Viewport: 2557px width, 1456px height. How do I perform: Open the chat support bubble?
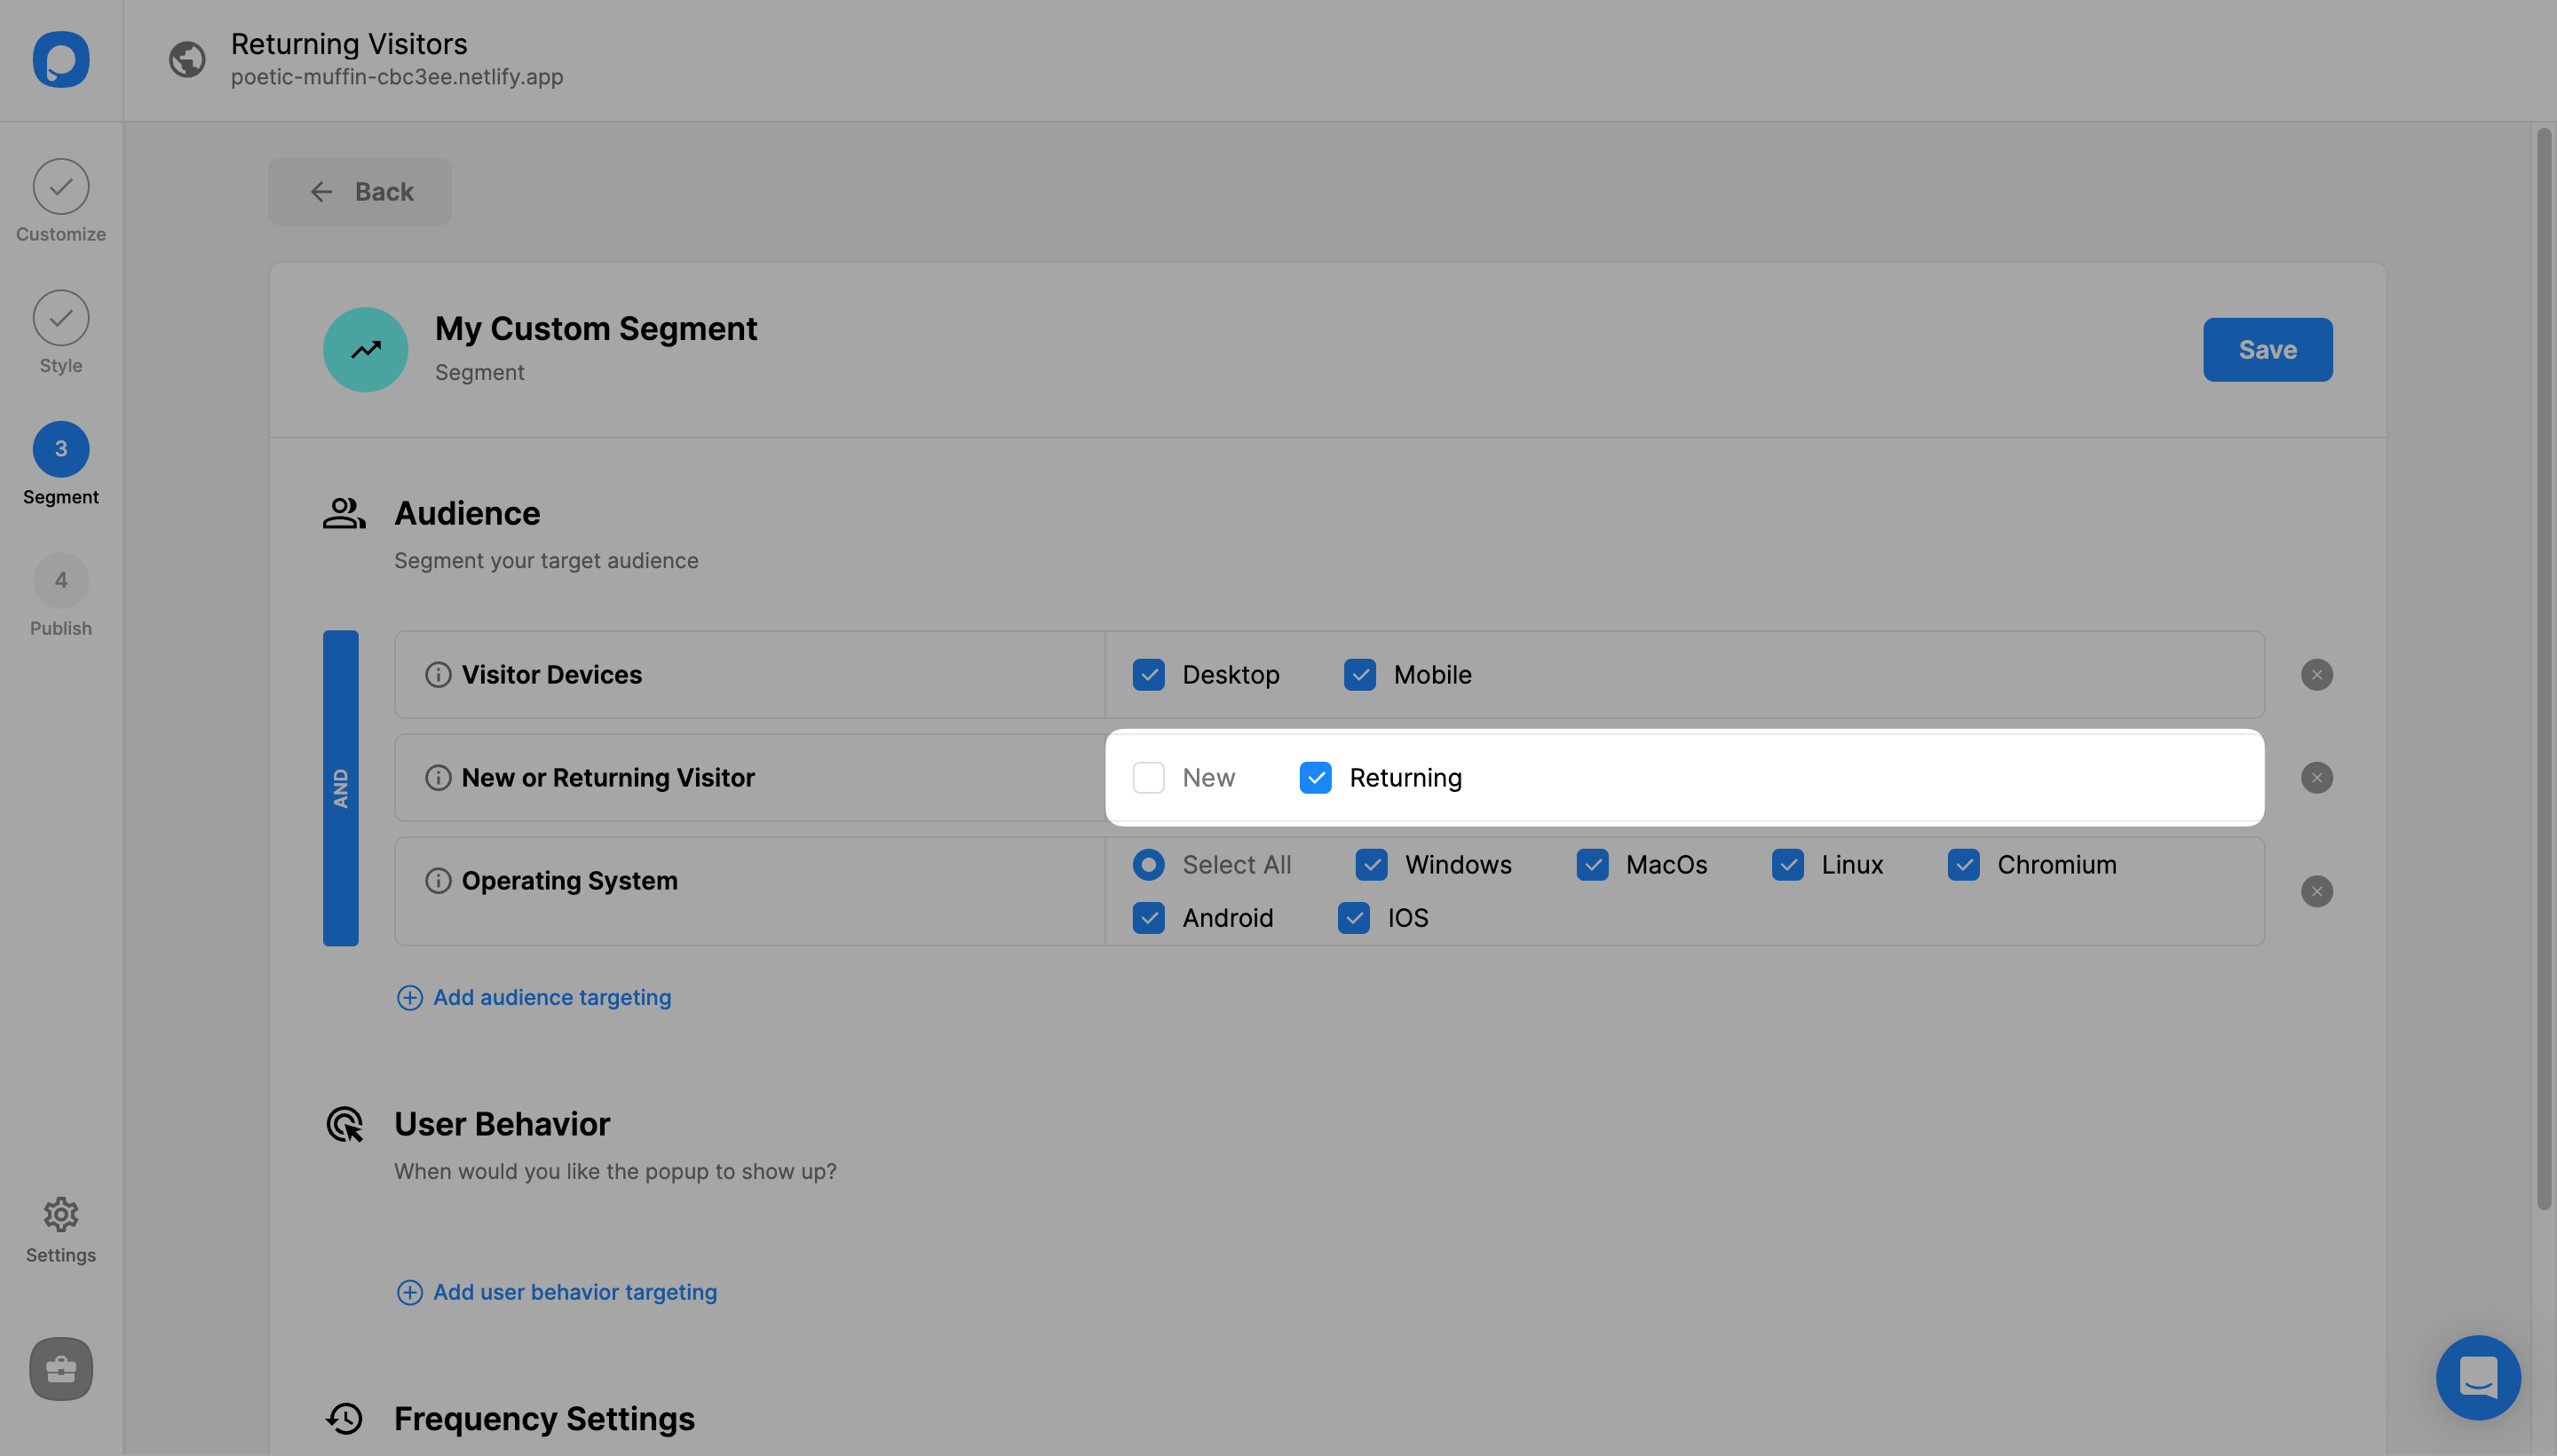[2477, 1377]
